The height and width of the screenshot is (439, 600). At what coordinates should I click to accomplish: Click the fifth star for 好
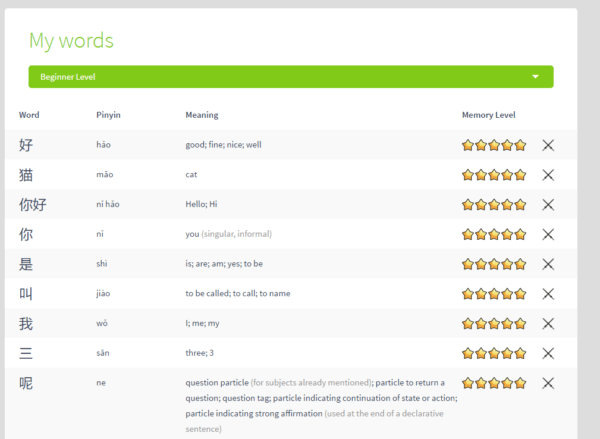click(520, 145)
